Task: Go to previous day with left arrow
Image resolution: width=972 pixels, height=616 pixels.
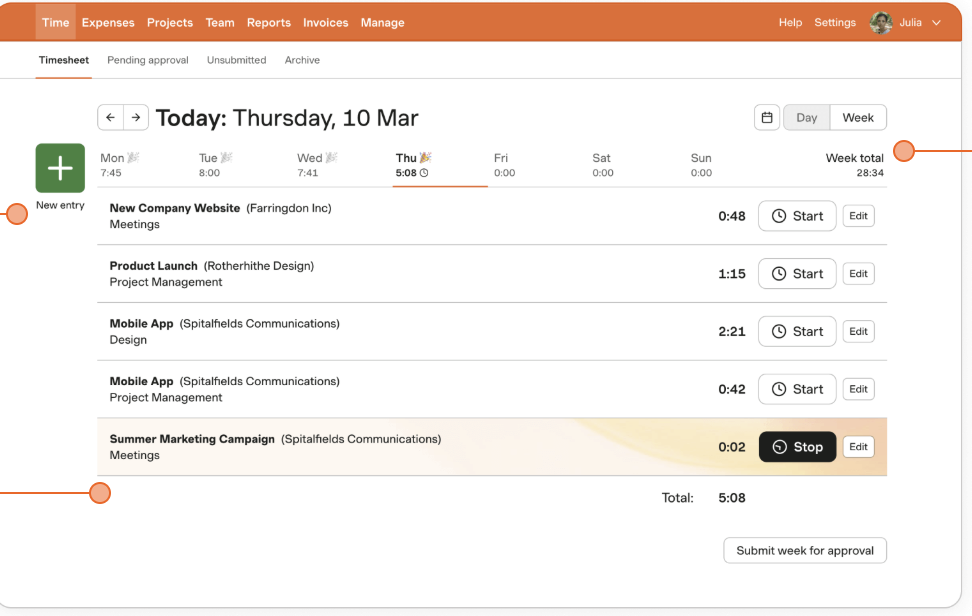Action: pyautogui.click(x=110, y=117)
